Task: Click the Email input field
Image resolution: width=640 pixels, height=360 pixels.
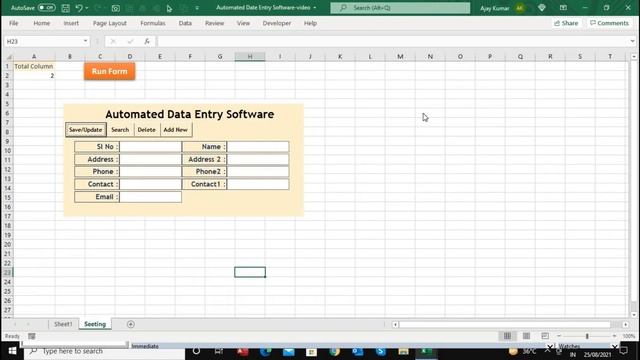Action: pyautogui.click(x=150, y=197)
